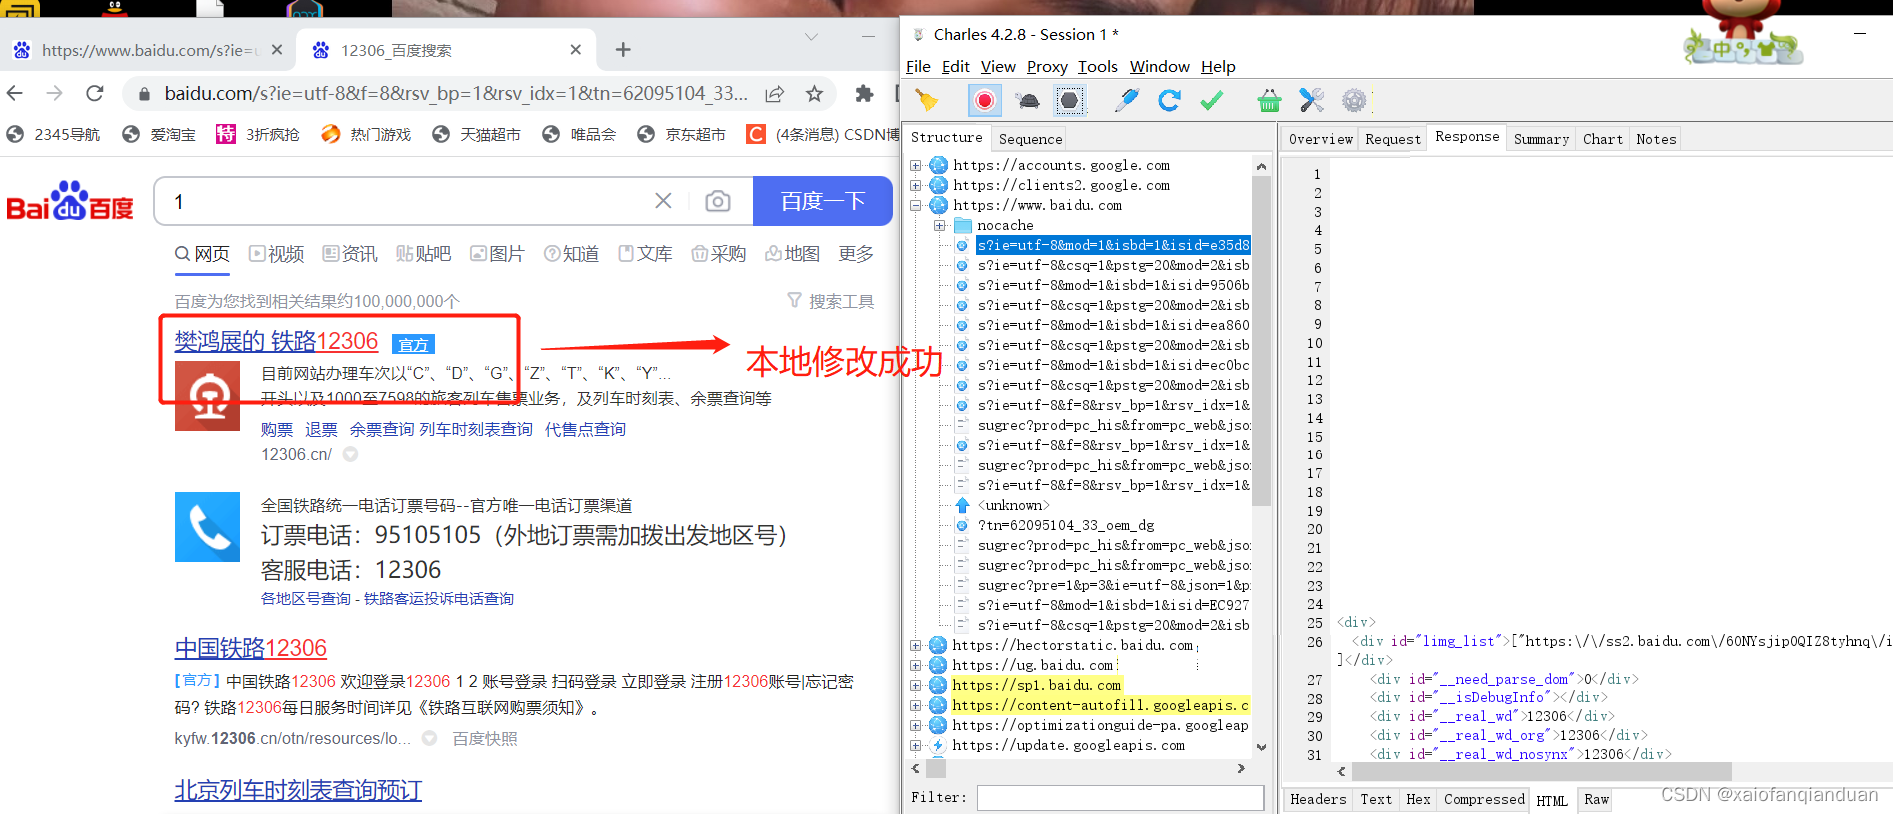Screen dimensions: 1893x814
Task: Expand the content-autofill.googleapis node
Action: [915, 705]
